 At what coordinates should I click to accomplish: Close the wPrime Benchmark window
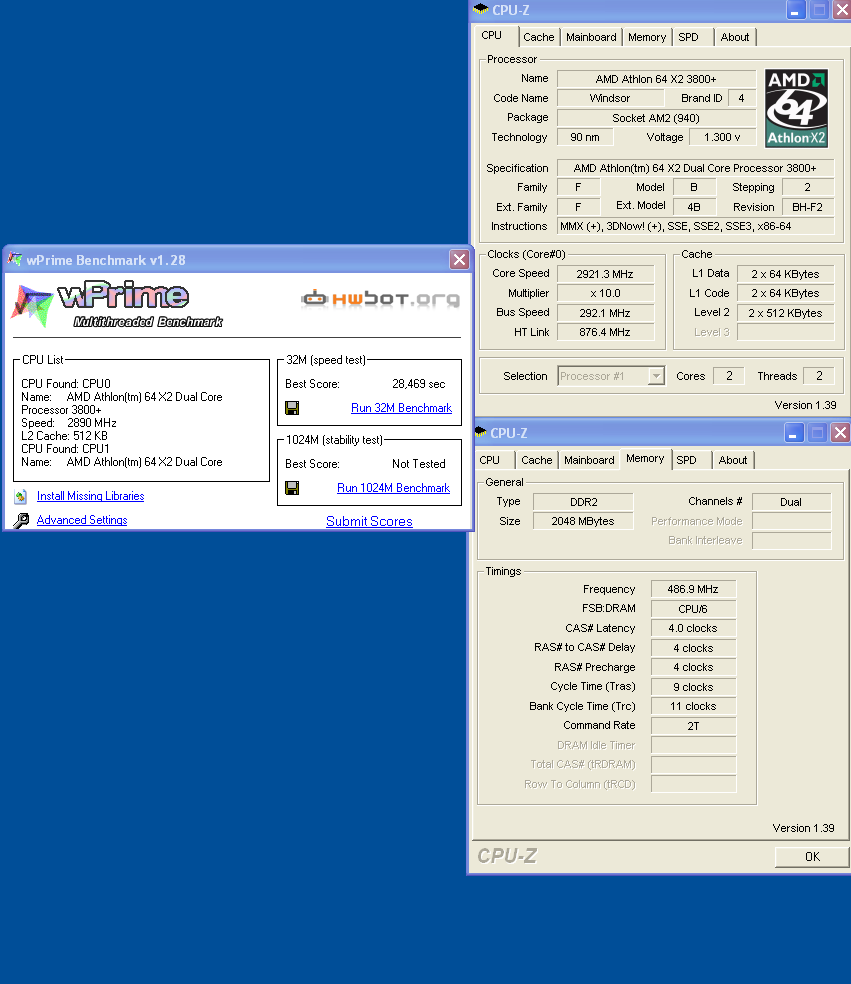459,259
